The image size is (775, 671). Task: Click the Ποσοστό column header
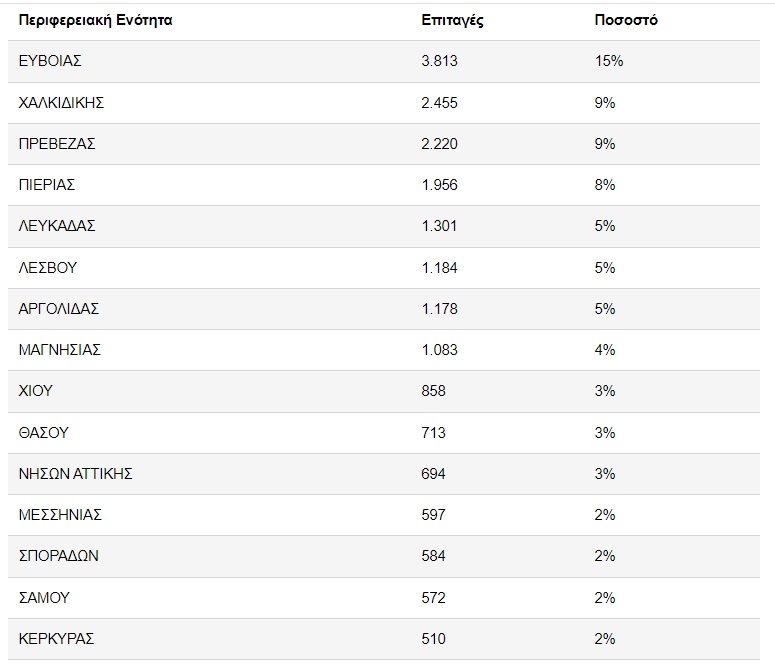625,20
